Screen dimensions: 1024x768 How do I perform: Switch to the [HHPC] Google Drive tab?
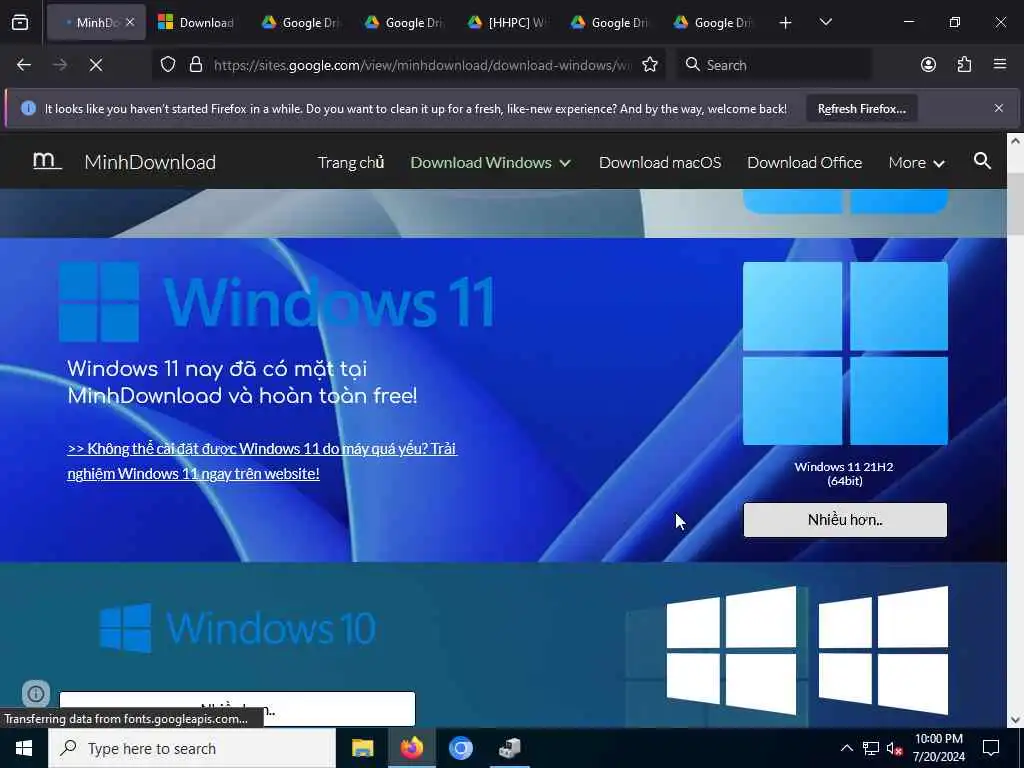pos(506,22)
